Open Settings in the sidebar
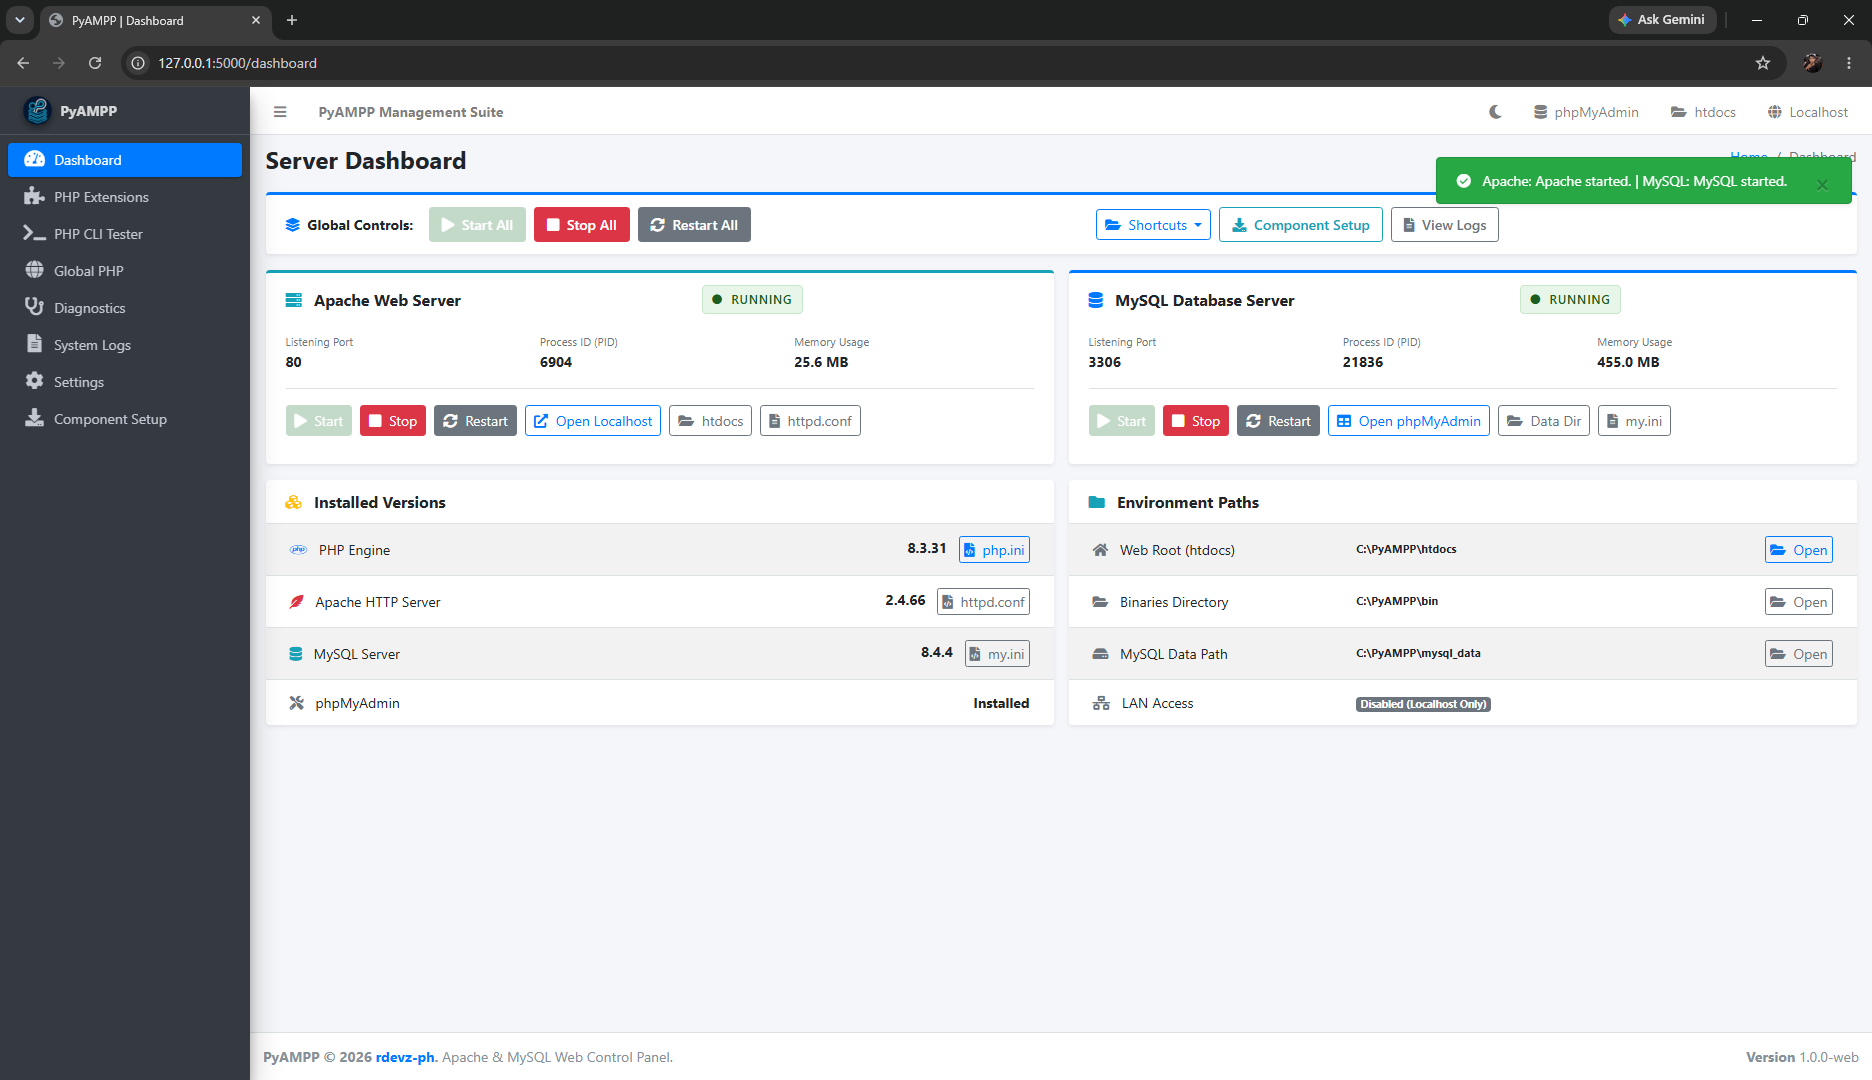 [x=125, y=382]
